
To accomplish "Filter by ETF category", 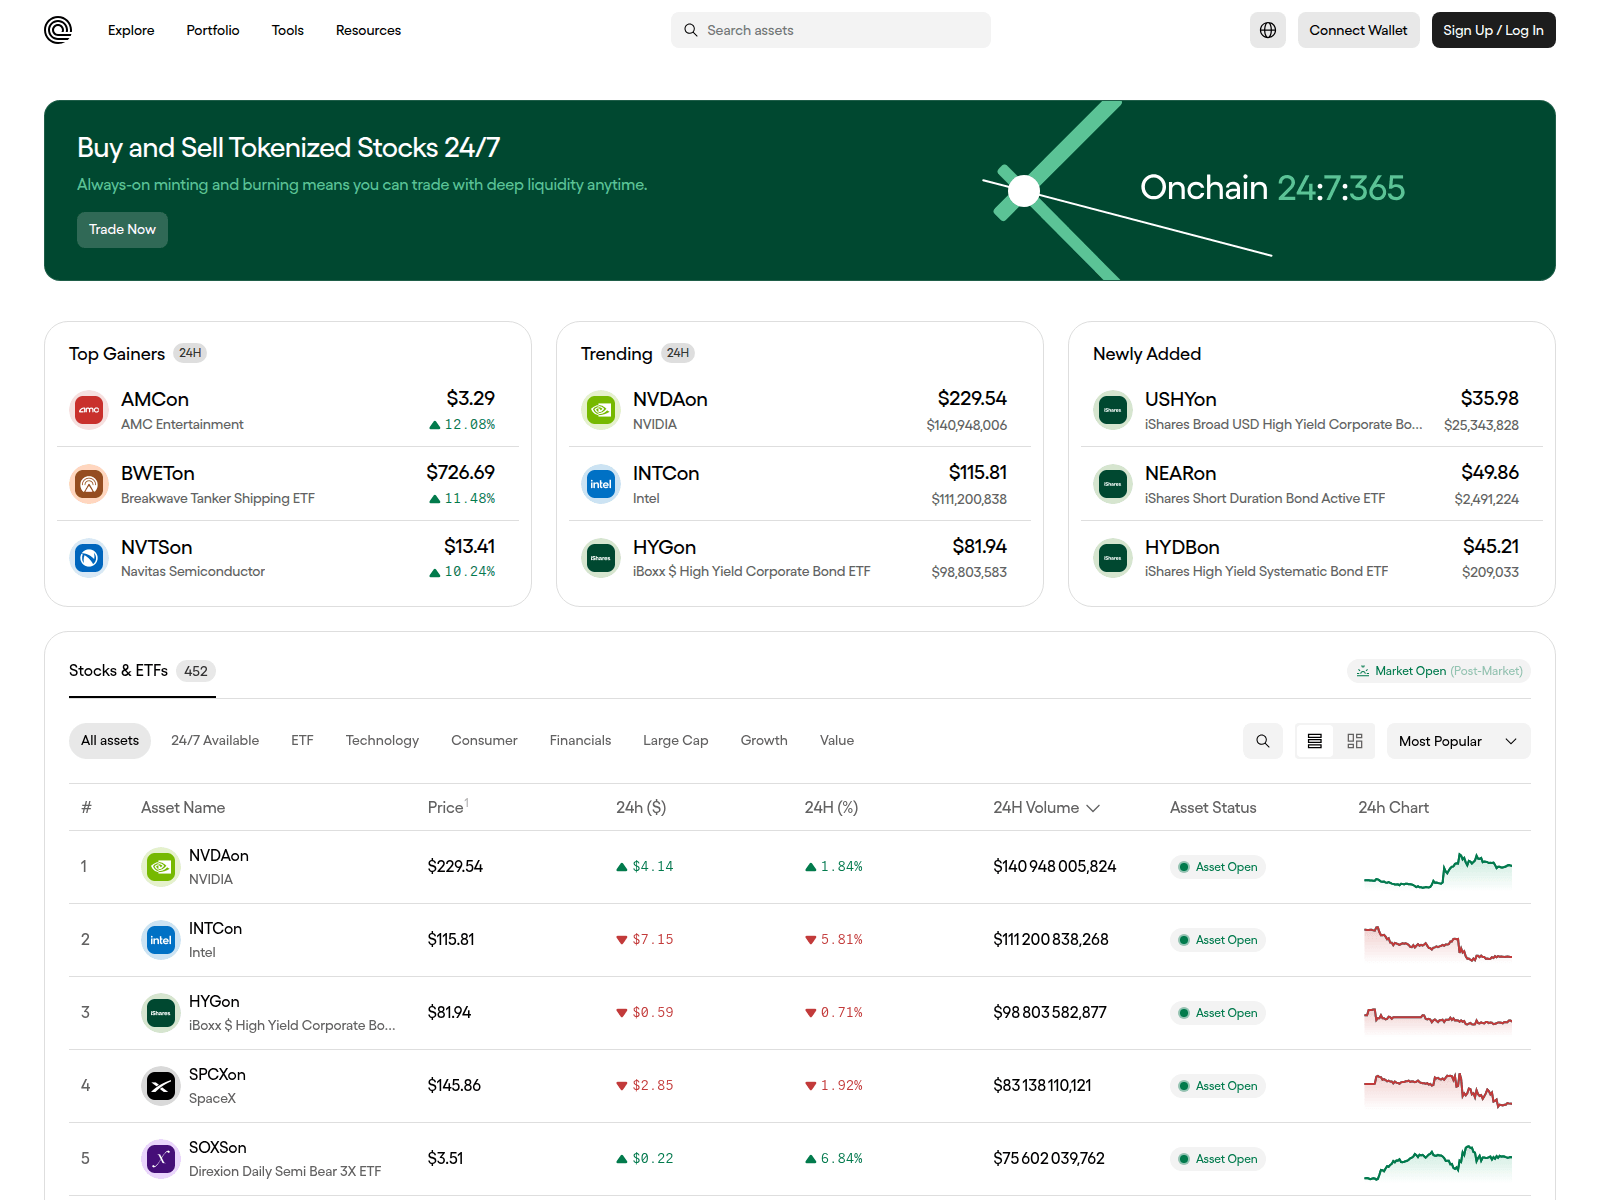I will (x=302, y=741).
